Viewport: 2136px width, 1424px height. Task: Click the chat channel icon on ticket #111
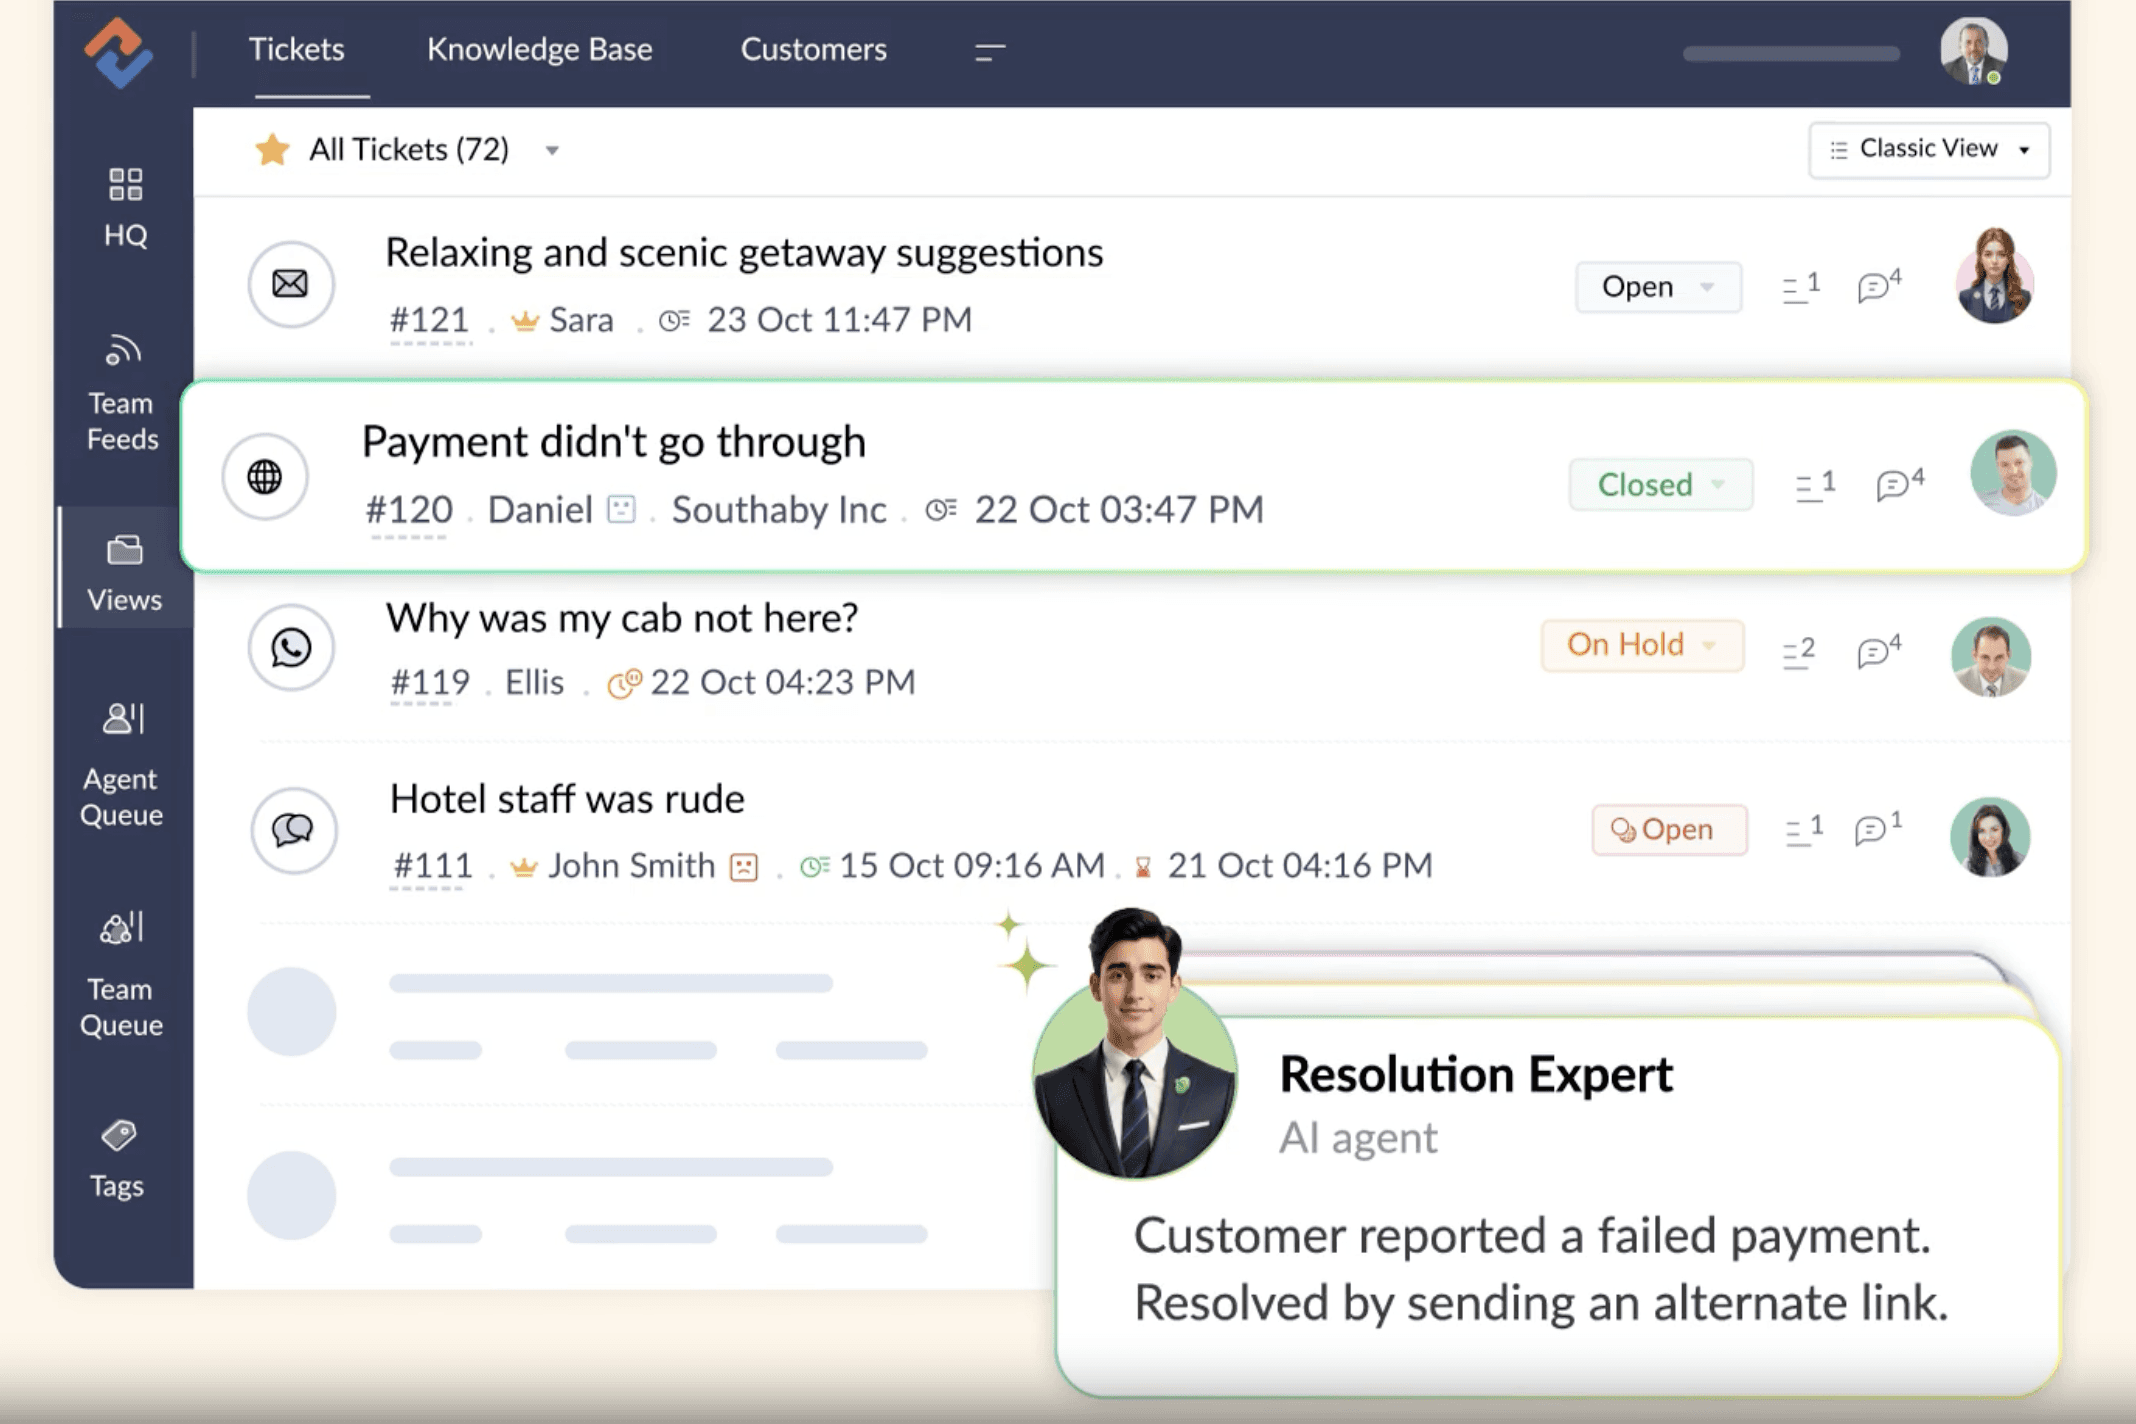(x=293, y=830)
